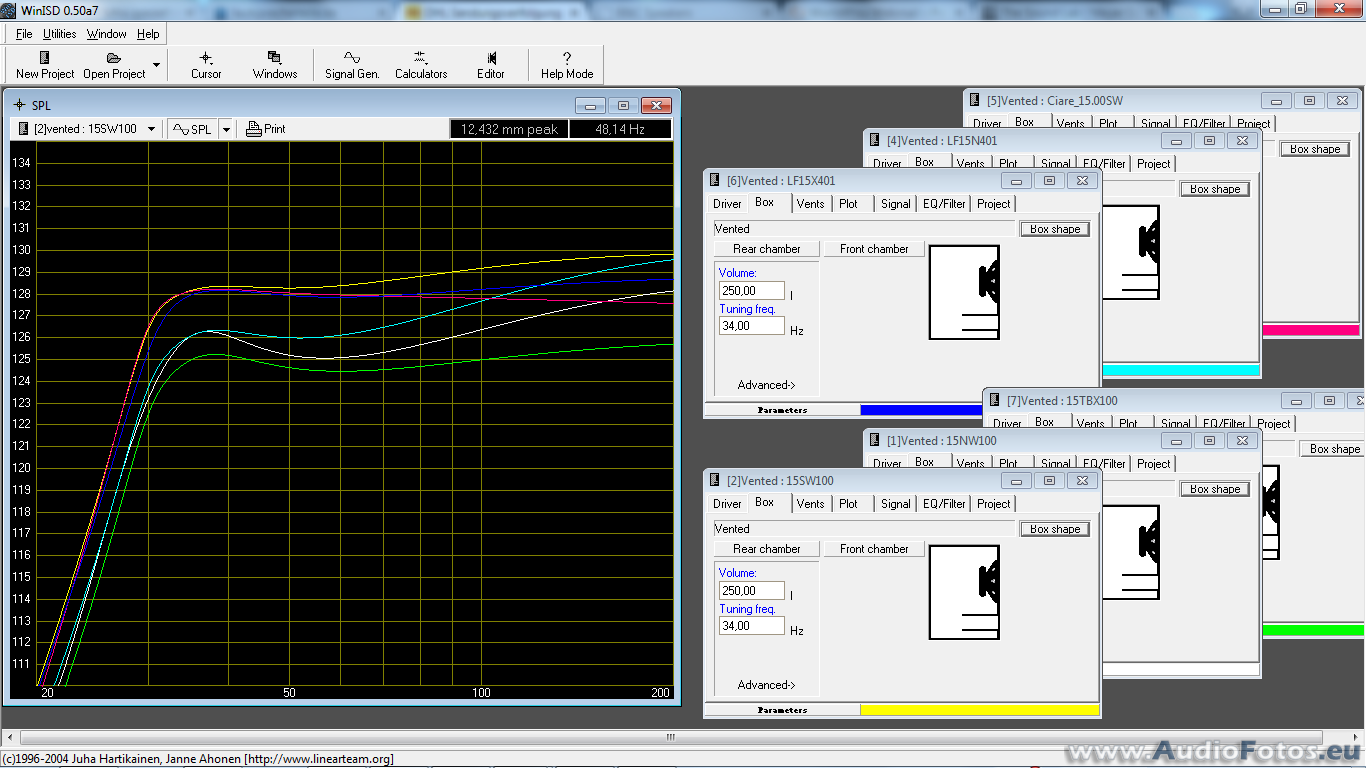Open Vents tab in 15SW100 window

coord(811,504)
